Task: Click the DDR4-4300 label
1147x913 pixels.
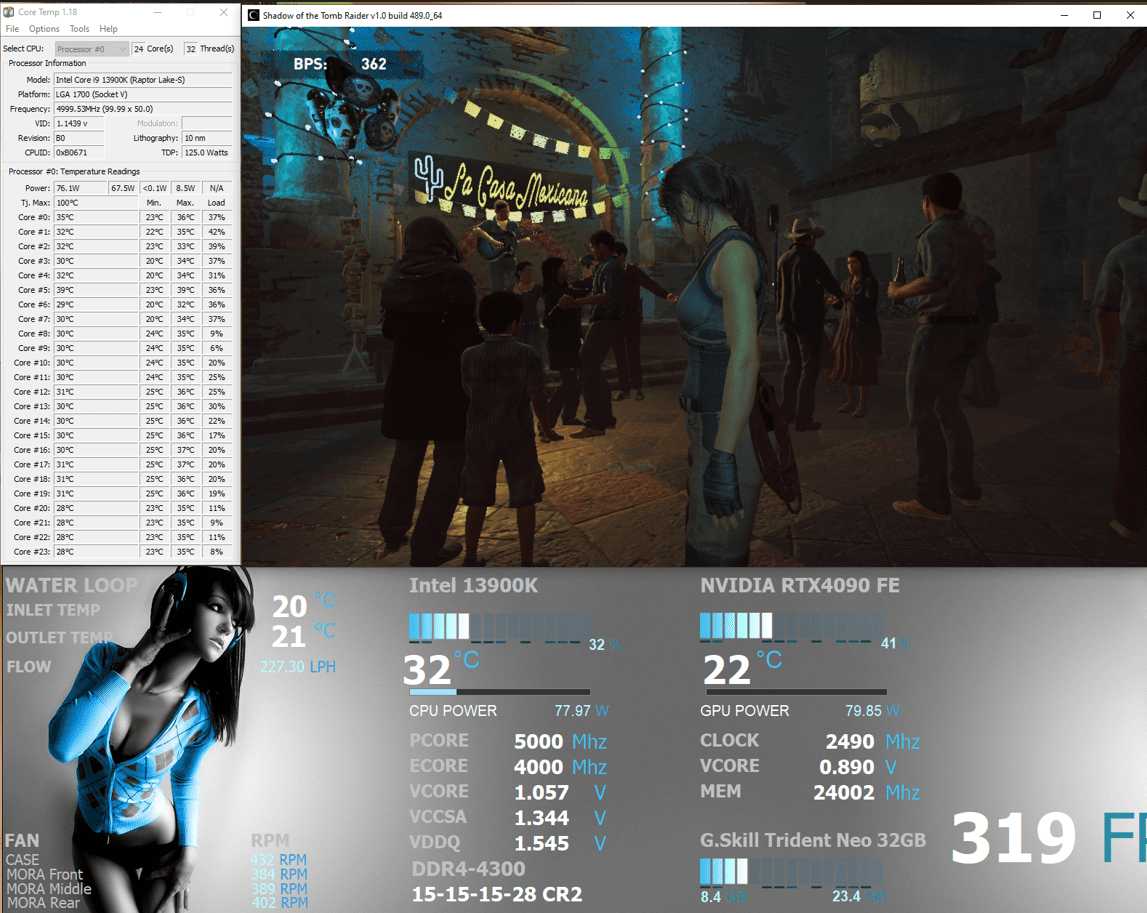Action: point(468,869)
